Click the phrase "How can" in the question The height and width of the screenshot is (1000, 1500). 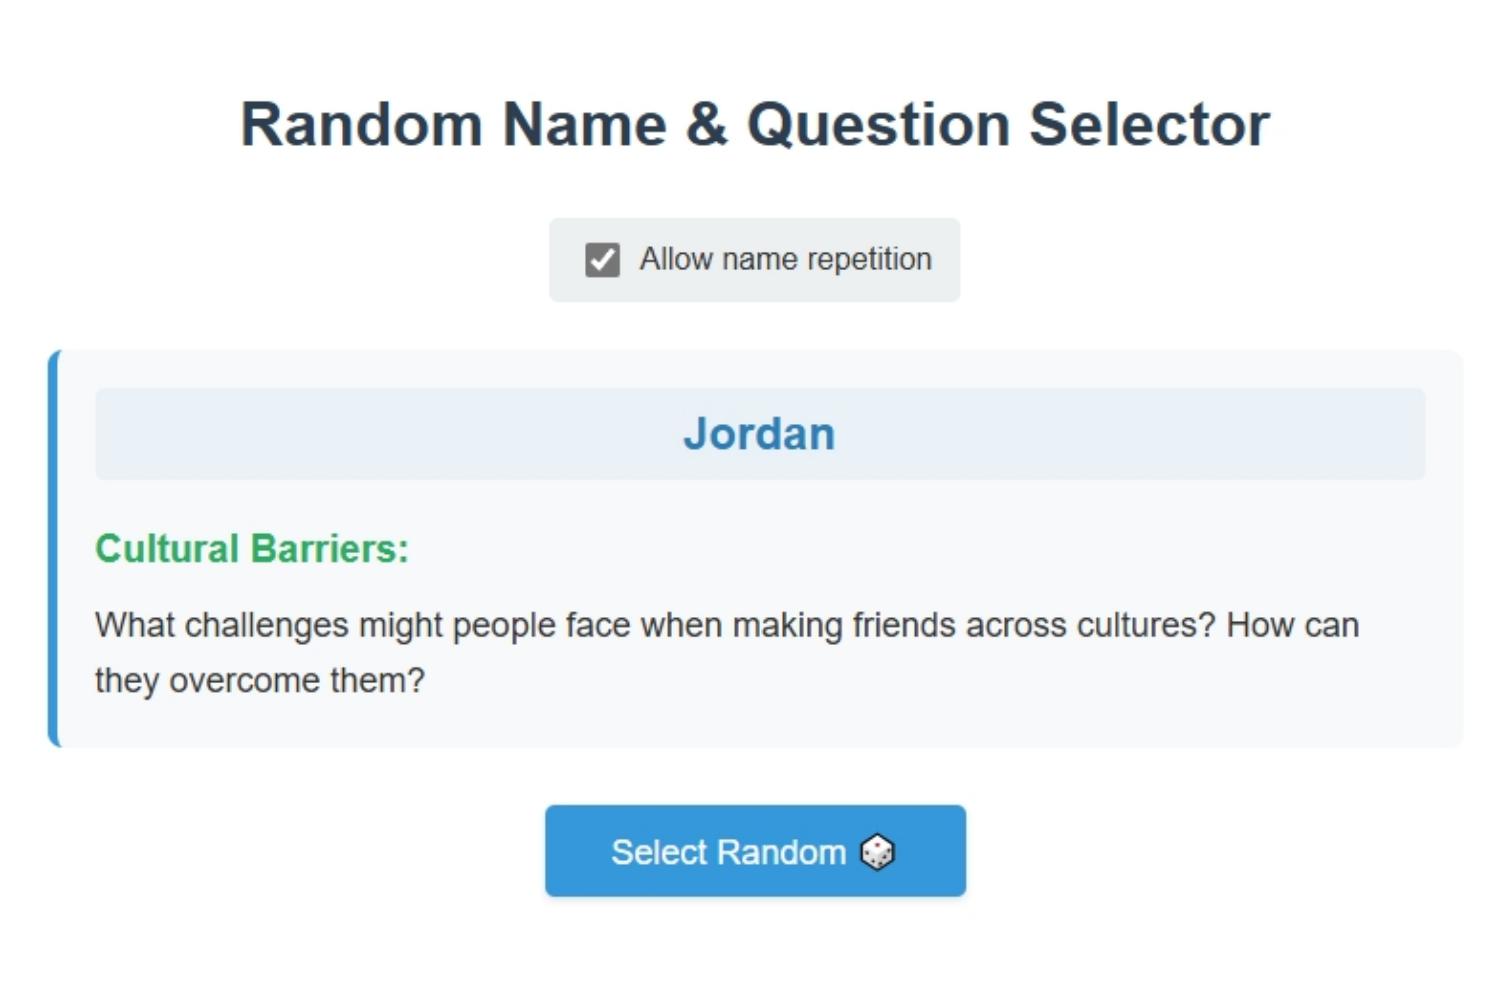(1292, 626)
